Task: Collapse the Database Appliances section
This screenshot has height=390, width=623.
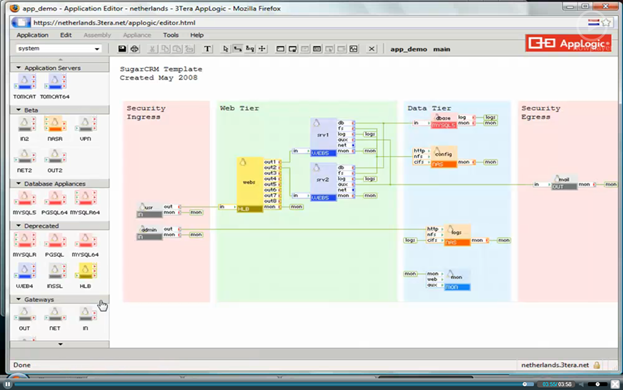Action: point(19,183)
